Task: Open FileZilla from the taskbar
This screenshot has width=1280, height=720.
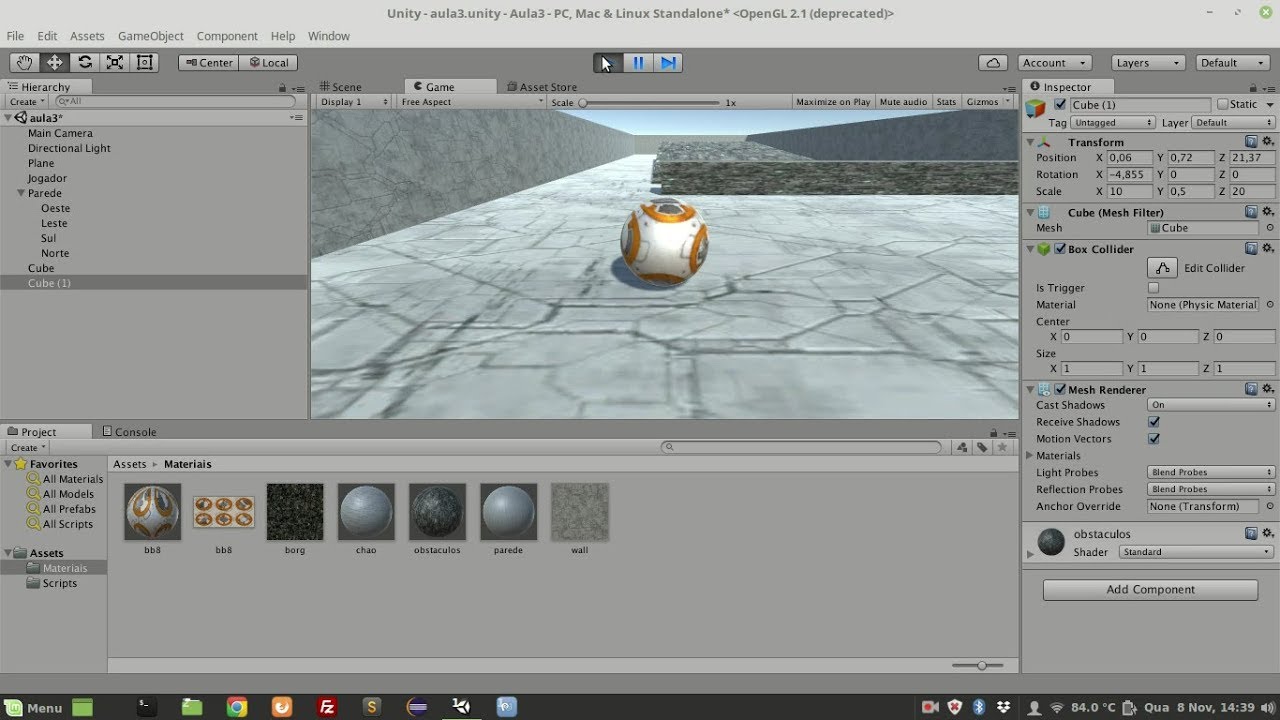Action: 327,707
